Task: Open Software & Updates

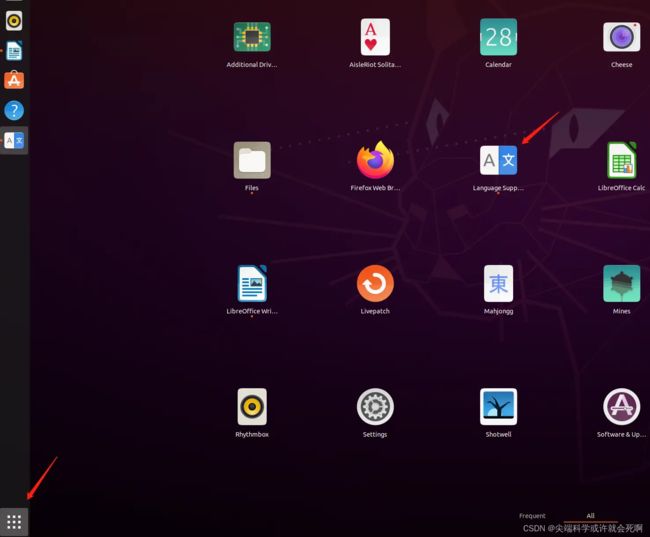Action: click(x=621, y=407)
